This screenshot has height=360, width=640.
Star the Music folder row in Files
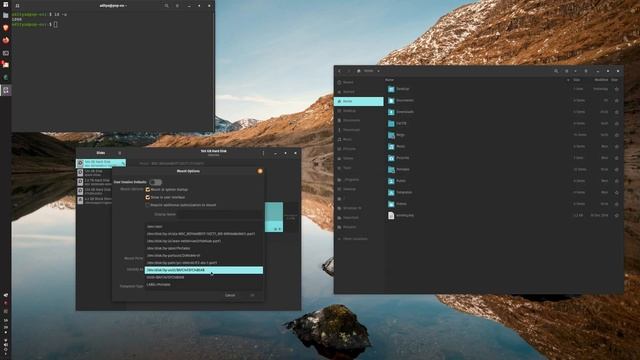[616, 146]
